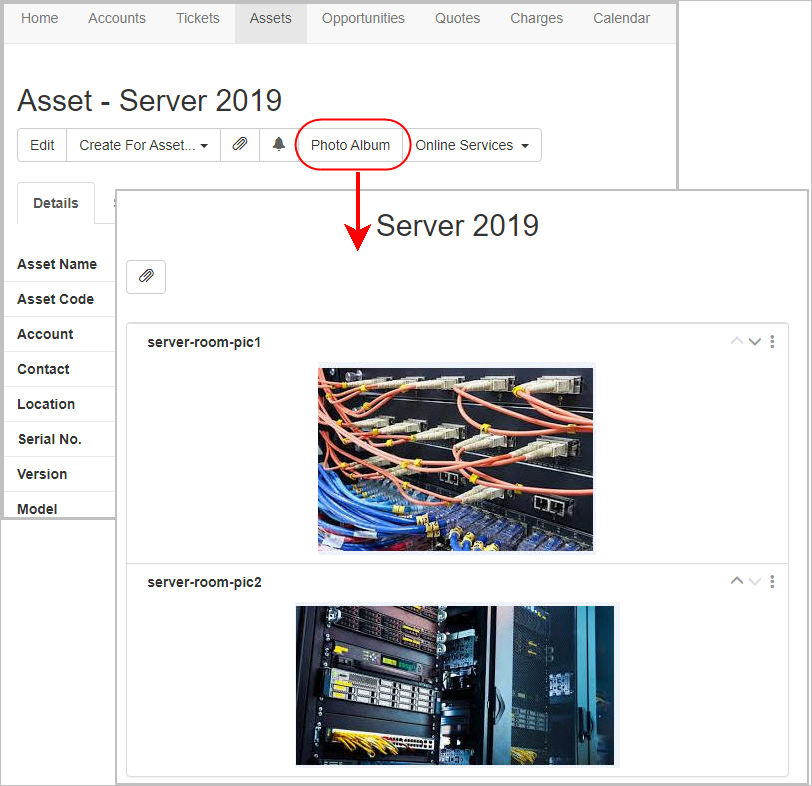The height and width of the screenshot is (786, 812).
Task: Click the paperclip attachment icon in asset toolbar
Action: click(x=240, y=145)
